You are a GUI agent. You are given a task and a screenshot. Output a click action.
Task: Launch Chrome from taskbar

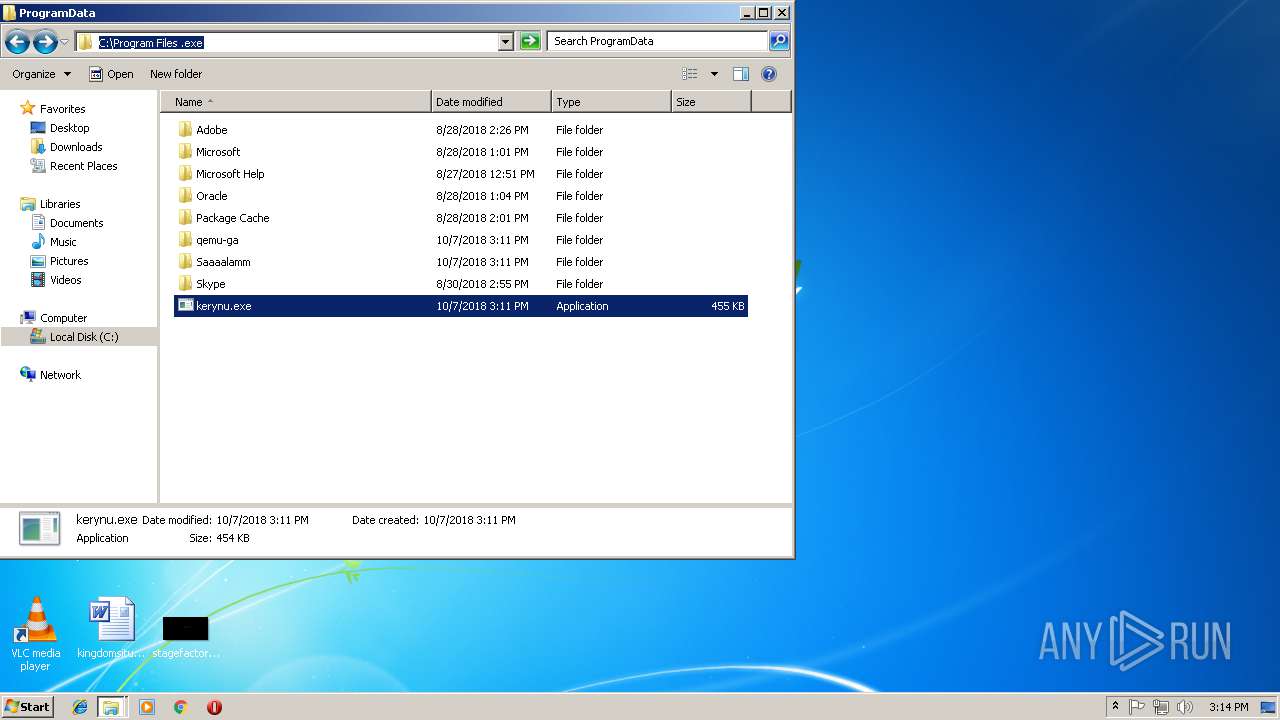pos(180,707)
